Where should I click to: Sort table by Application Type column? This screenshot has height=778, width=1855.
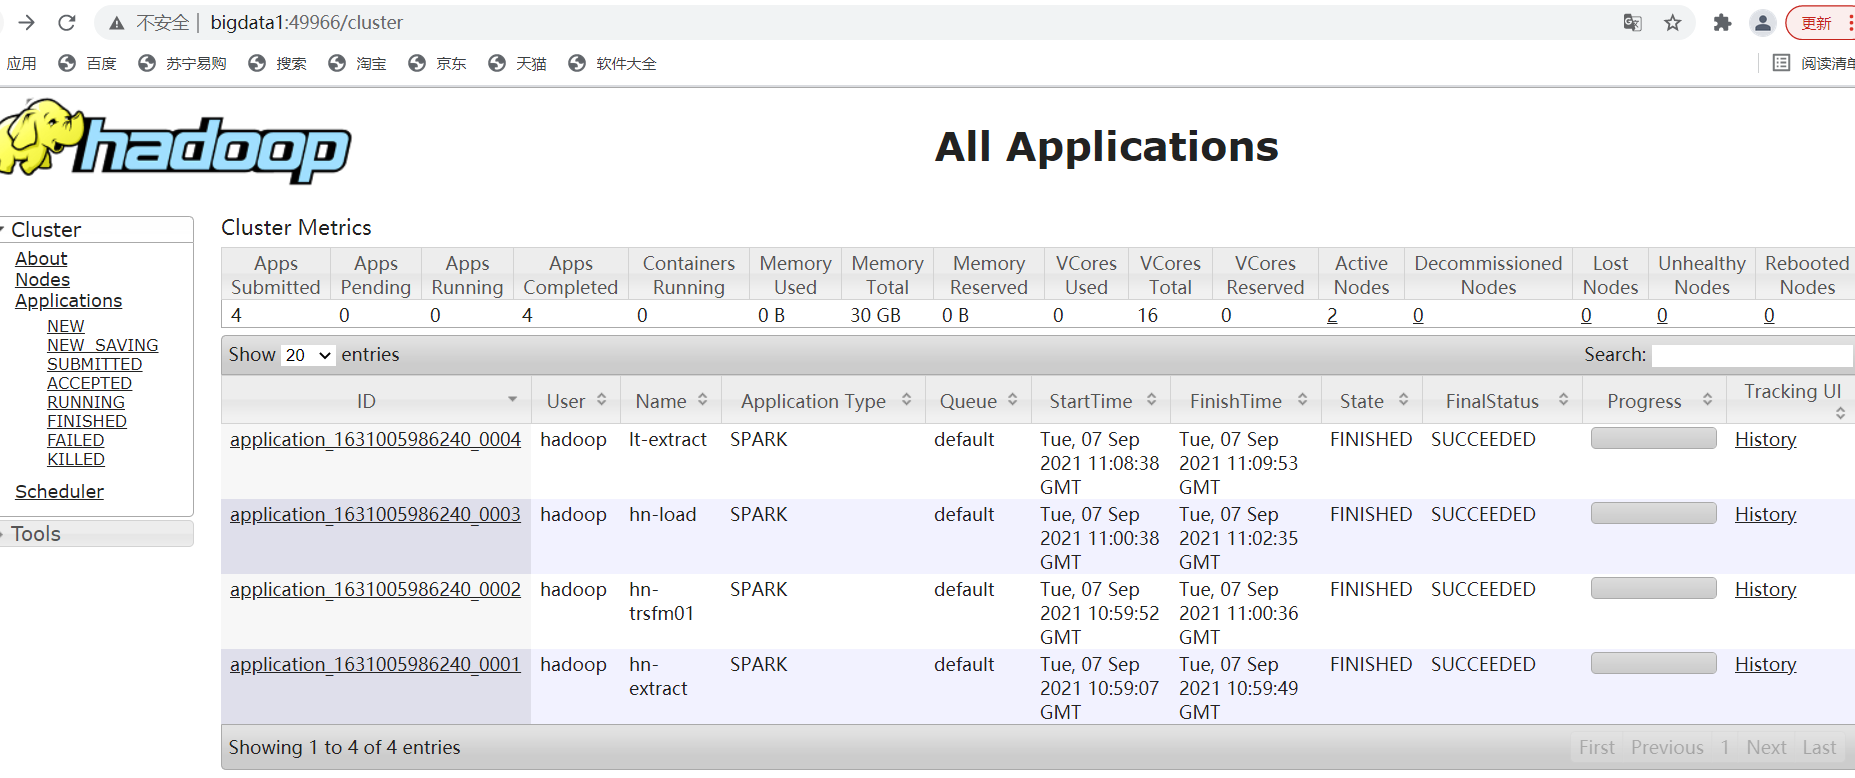pyautogui.click(x=824, y=401)
